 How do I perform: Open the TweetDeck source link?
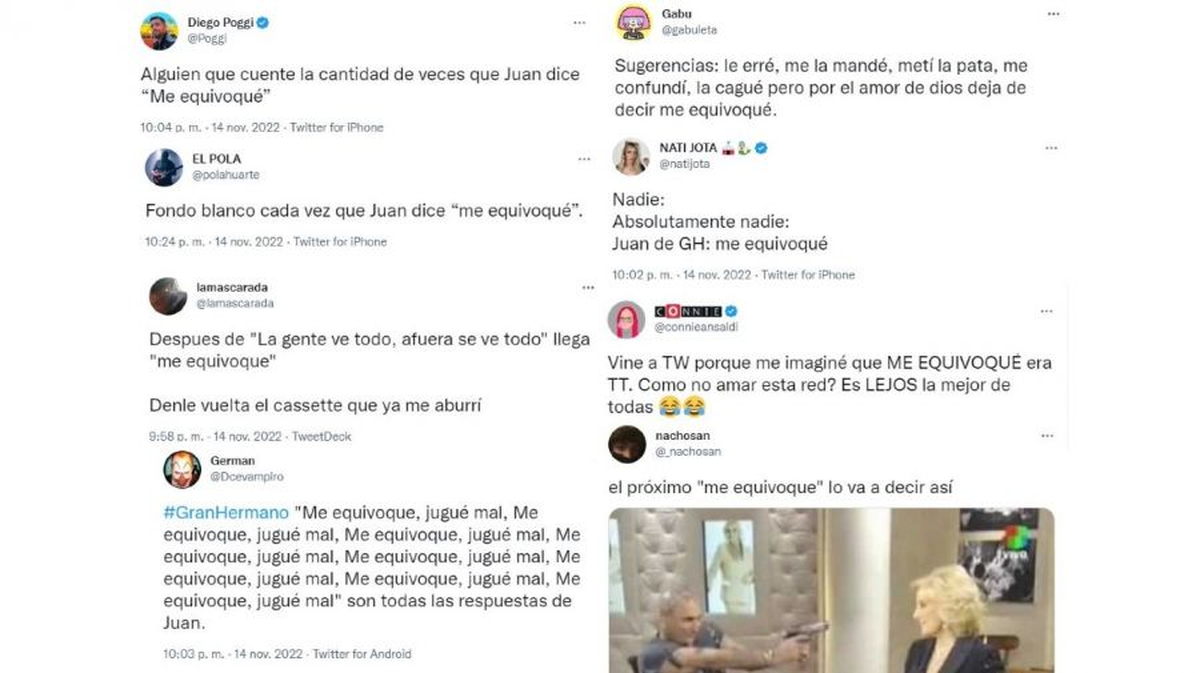[321, 436]
